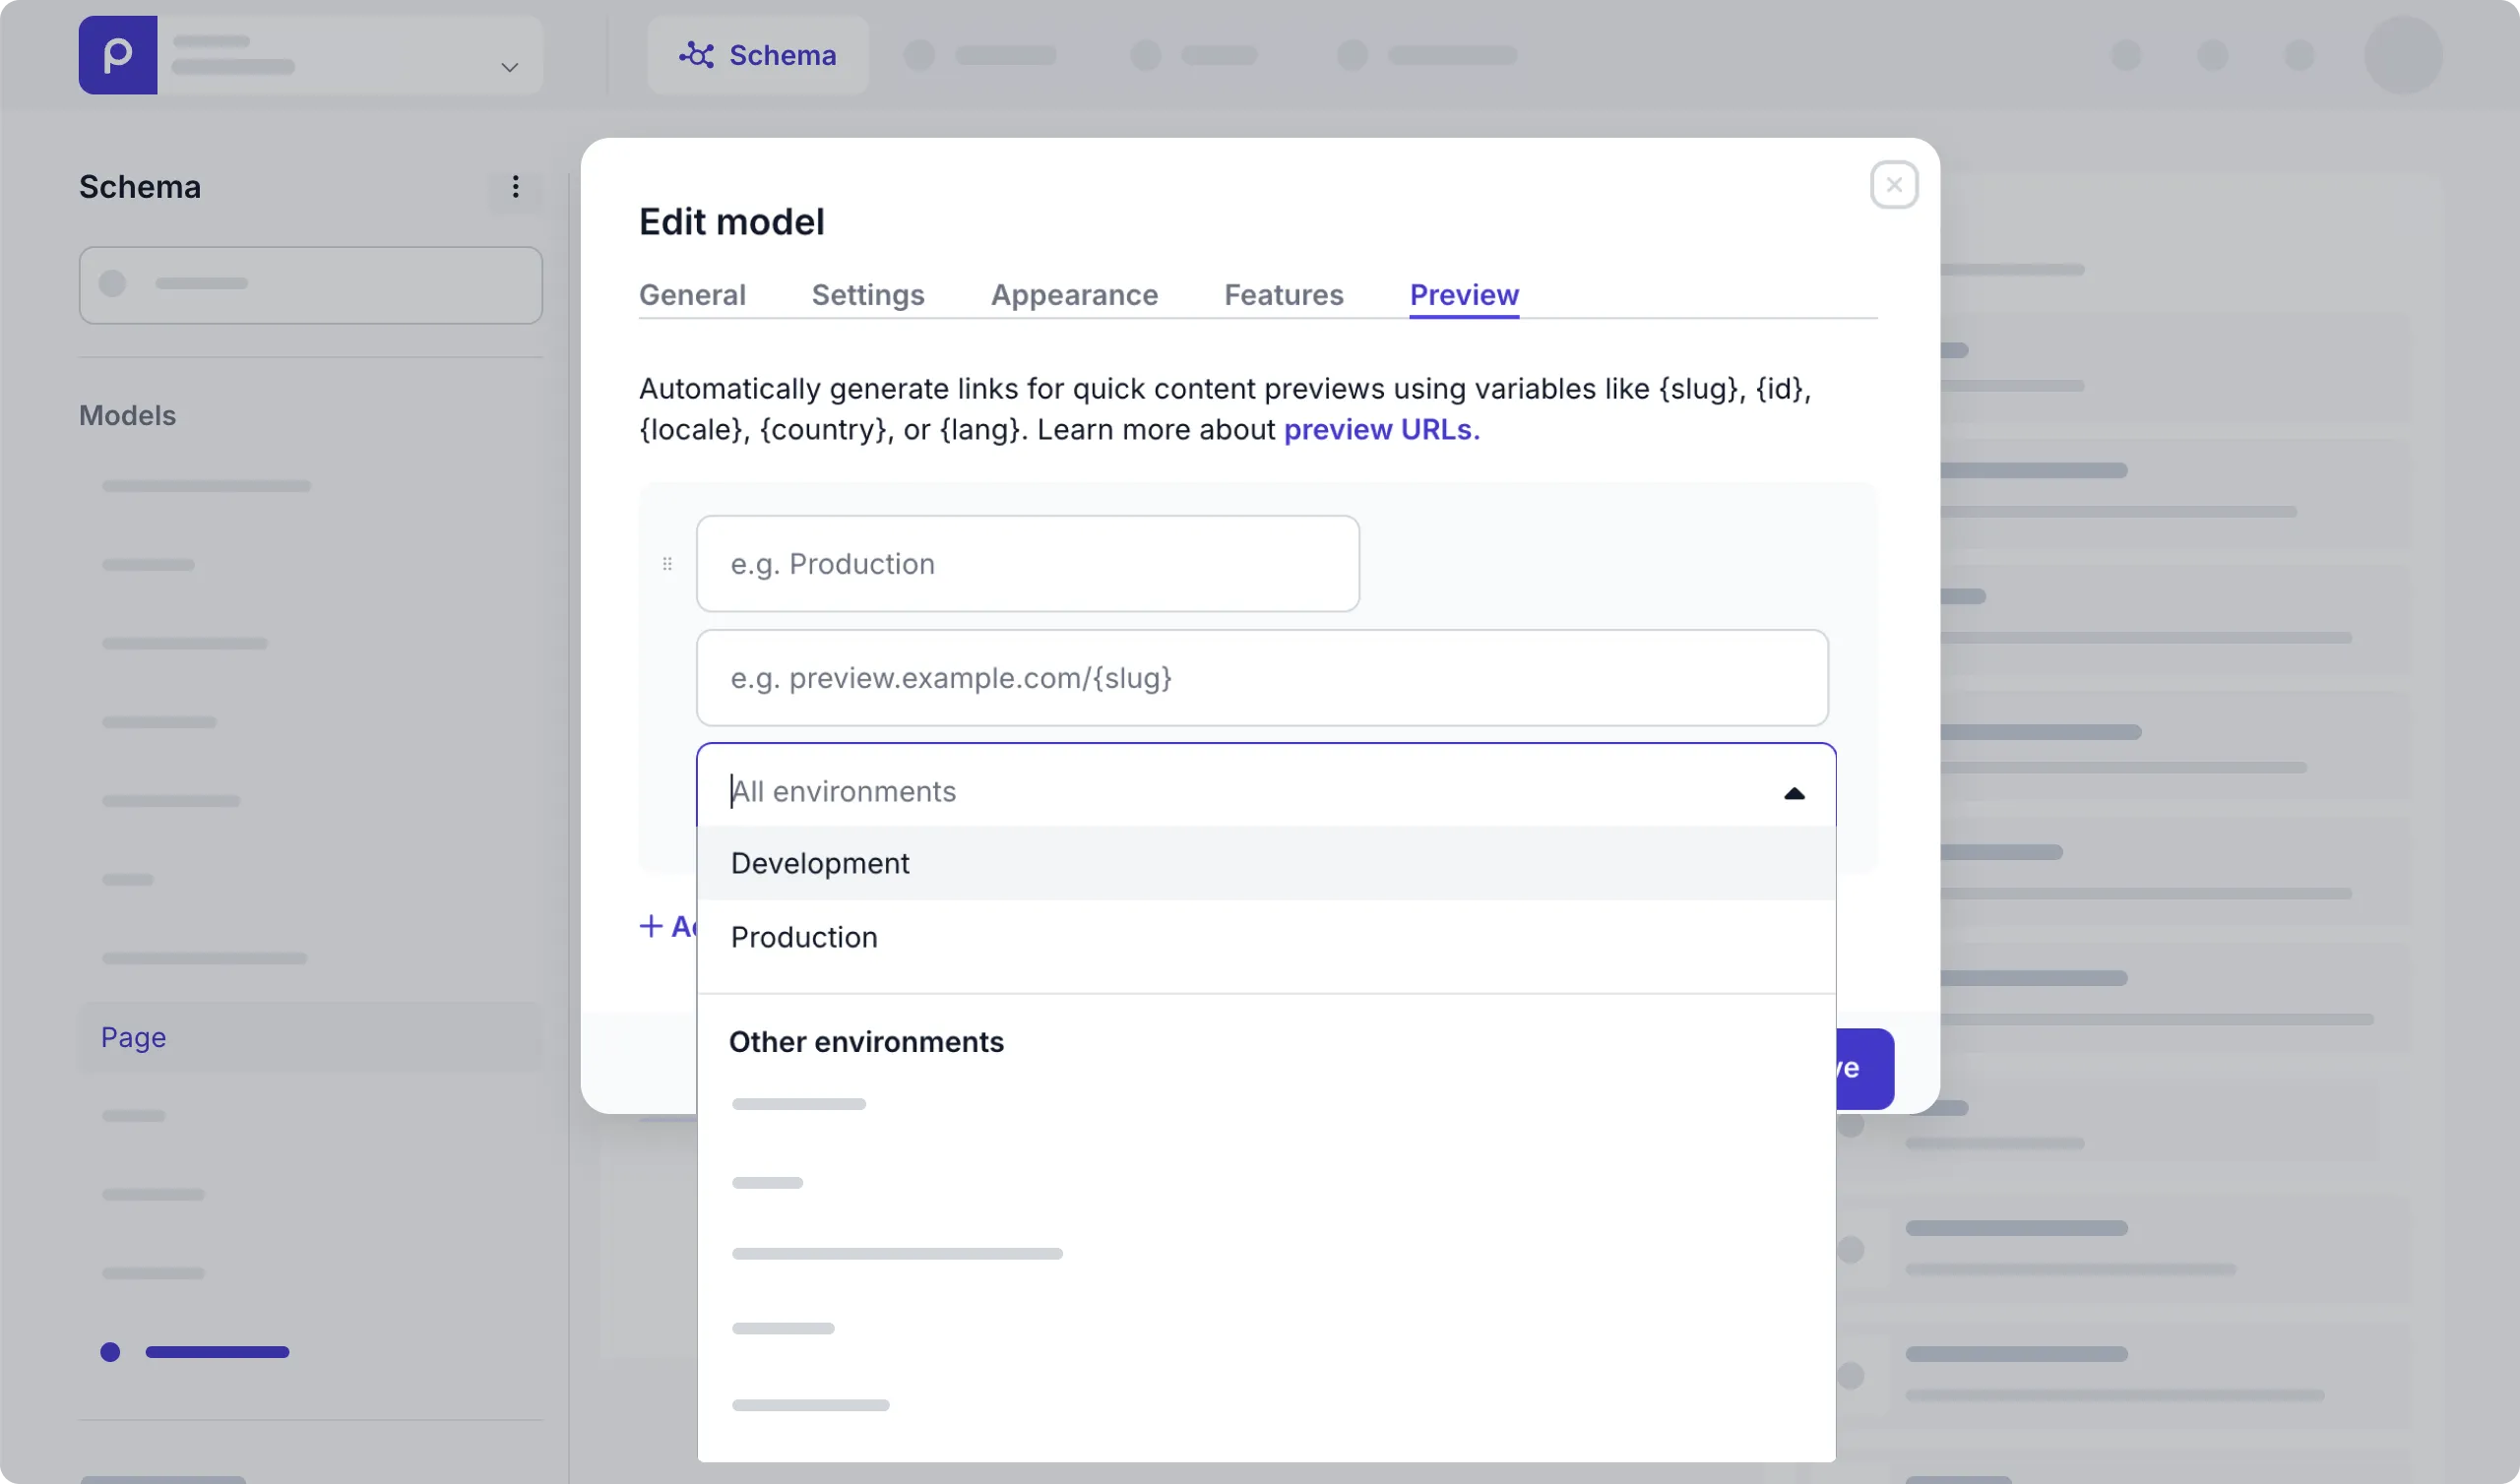Click the user avatar in top bar

(x=2402, y=55)
